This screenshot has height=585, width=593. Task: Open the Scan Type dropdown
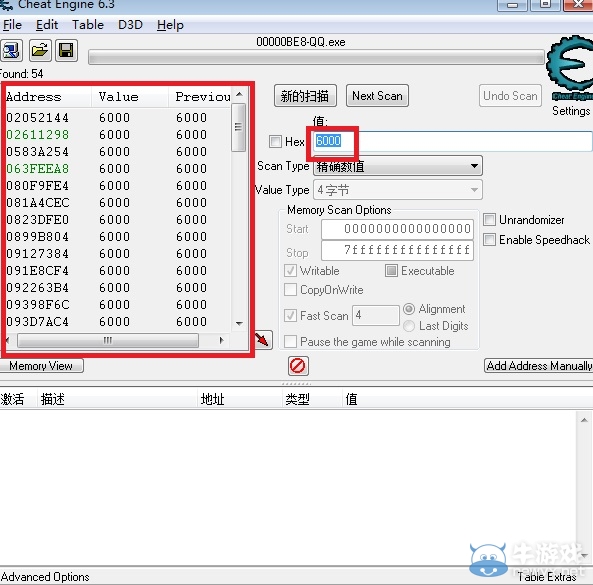(397, 166)
